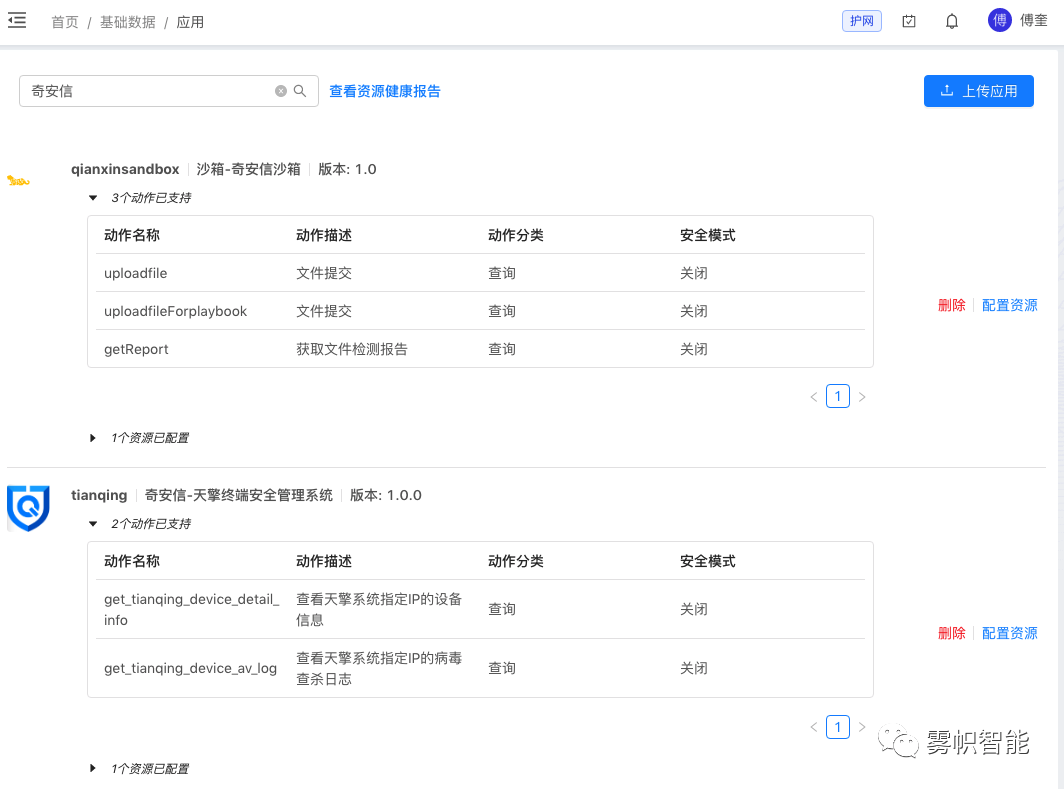Screen dimensions: 1064x789
Task: Click get_tianqing_device_av_log action name
Action: click(190, 668)
